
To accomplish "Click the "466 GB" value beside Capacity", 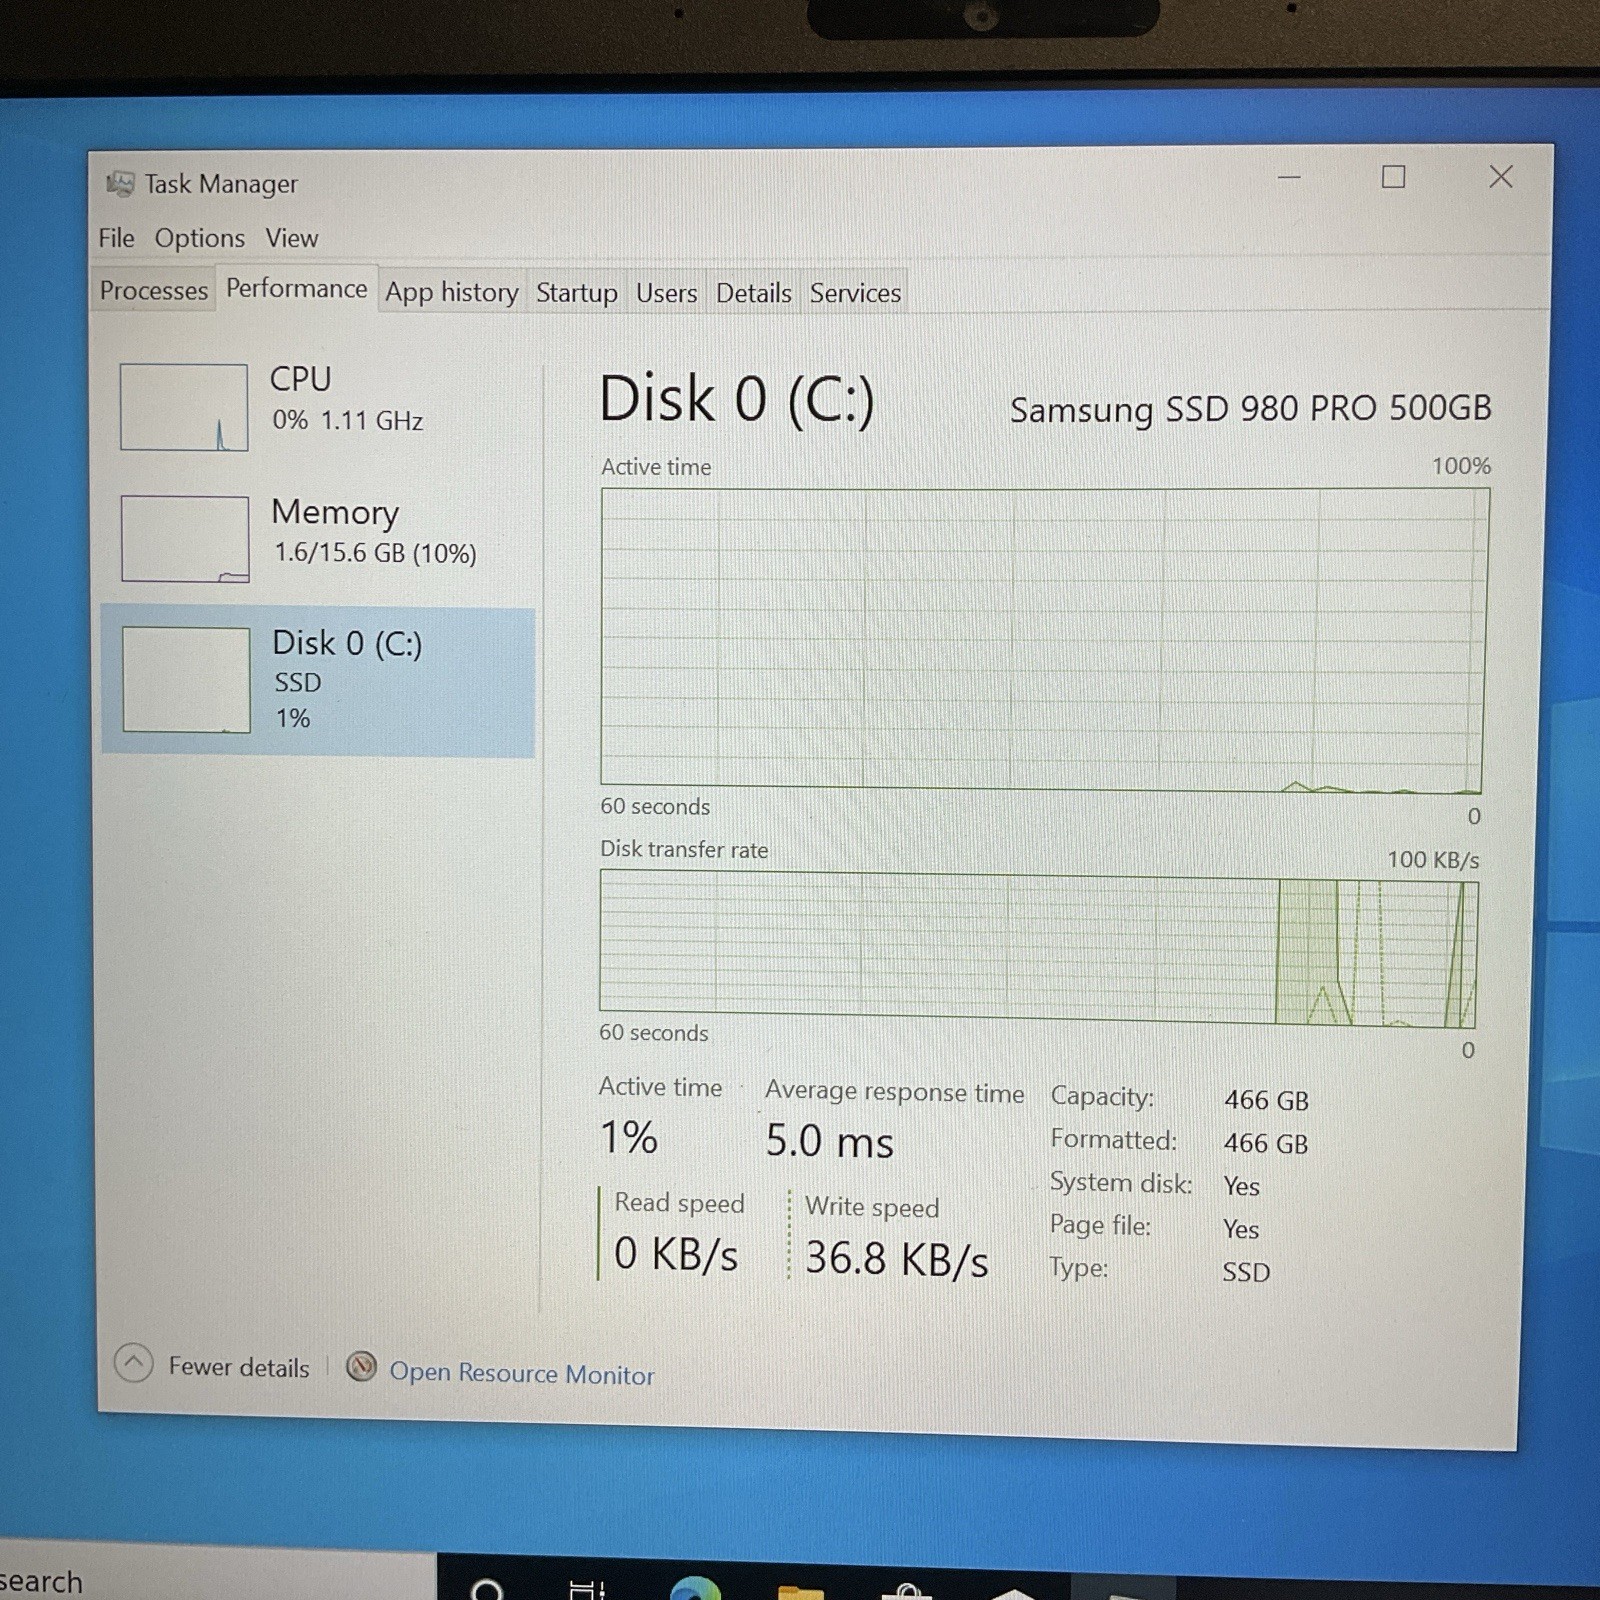I will (1266, 1100).
